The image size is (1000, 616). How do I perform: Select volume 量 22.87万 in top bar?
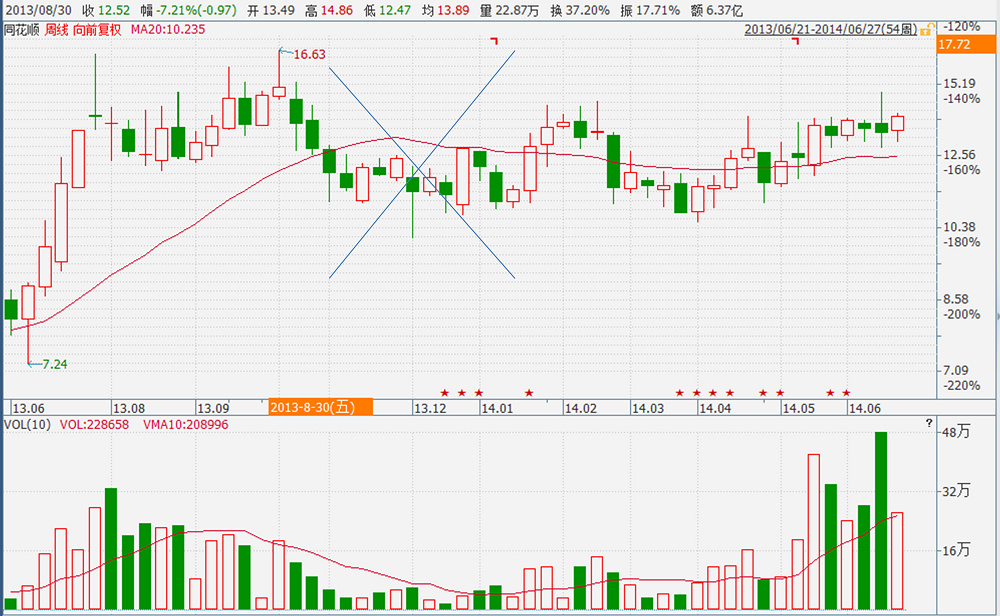point(509,11)
